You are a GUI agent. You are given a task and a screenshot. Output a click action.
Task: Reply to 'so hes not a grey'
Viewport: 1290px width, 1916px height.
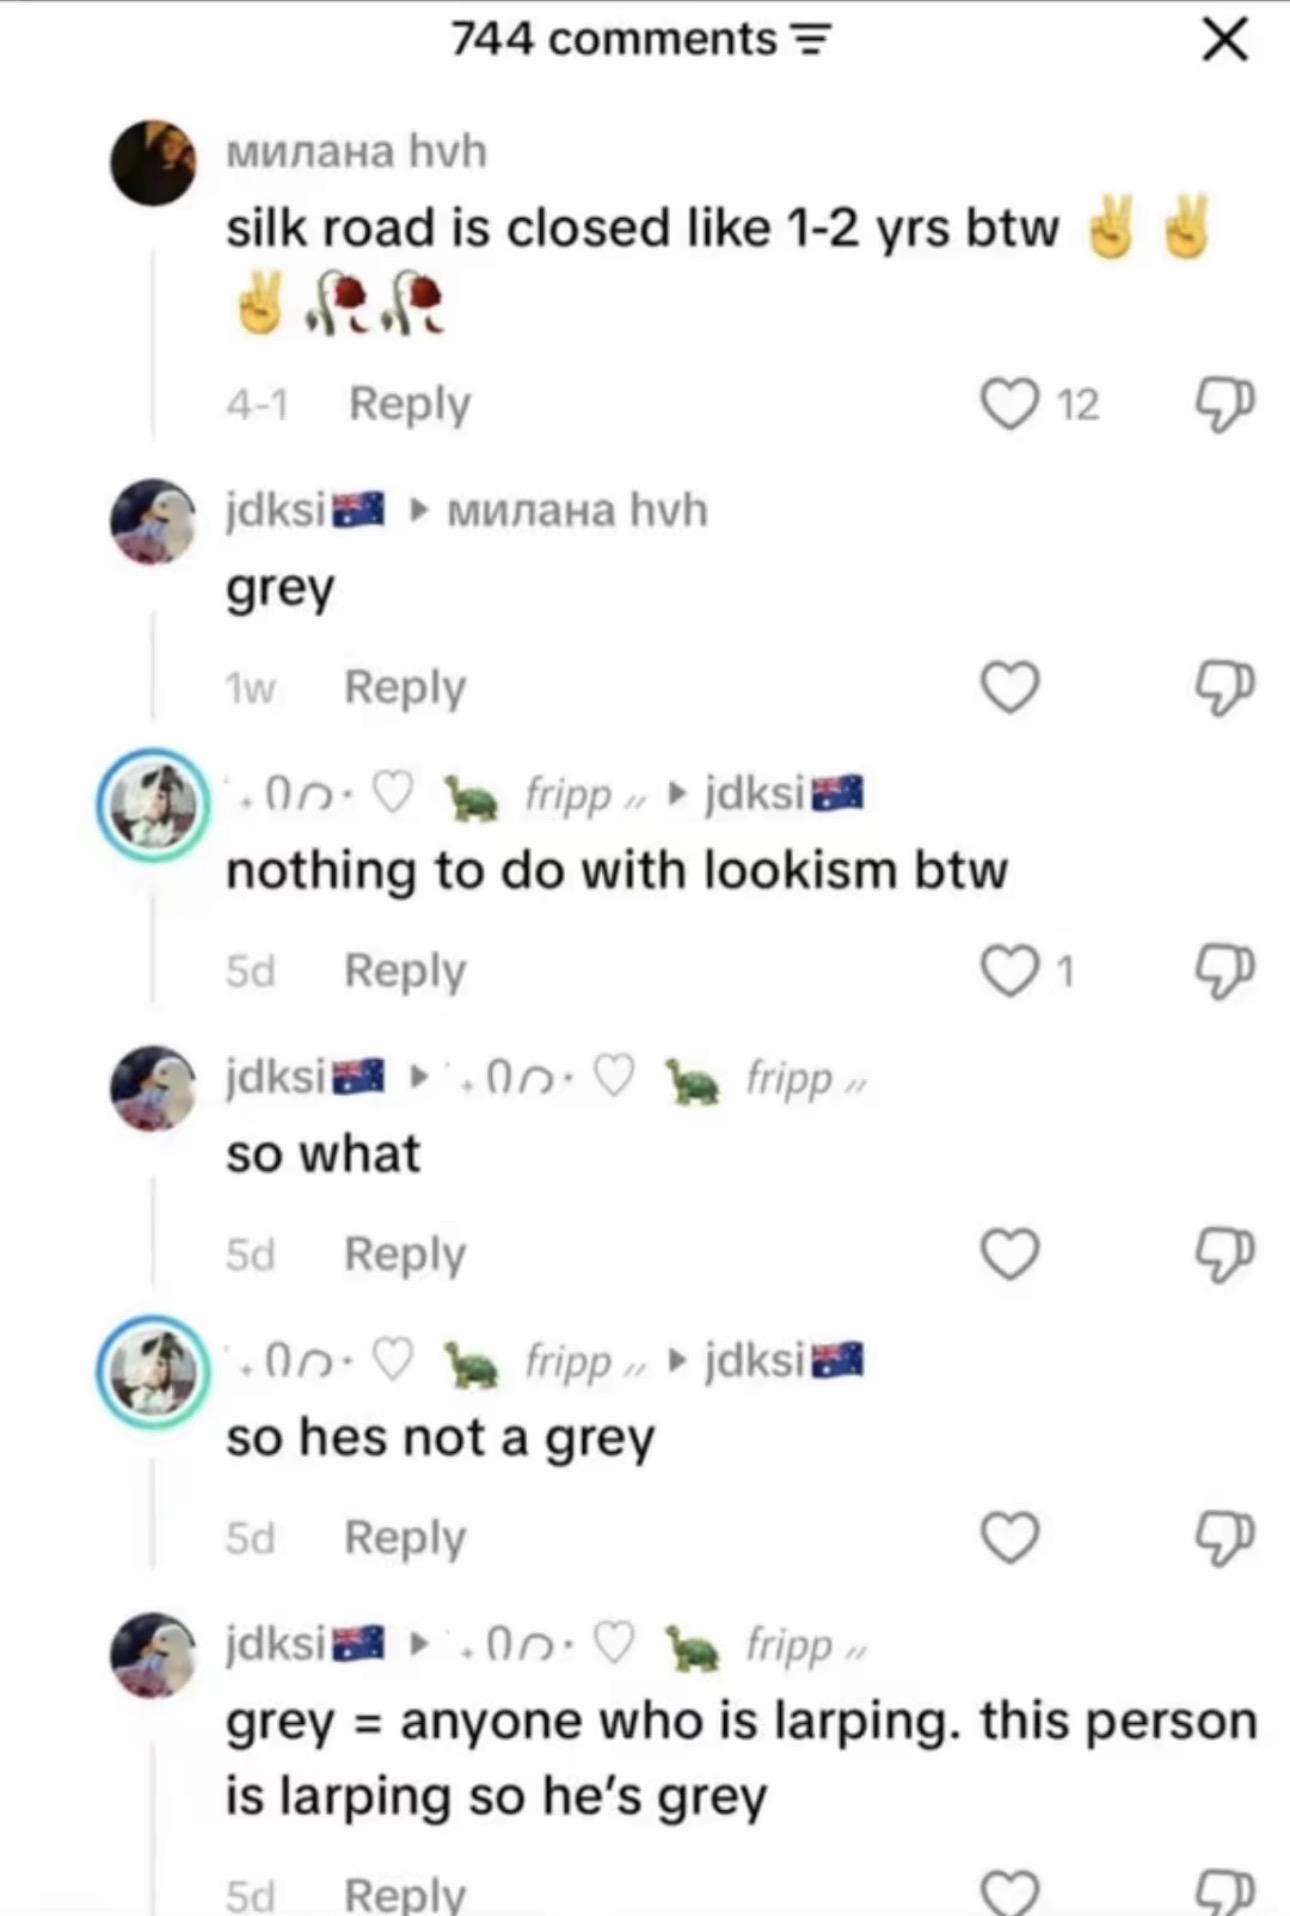point(405,1537)
